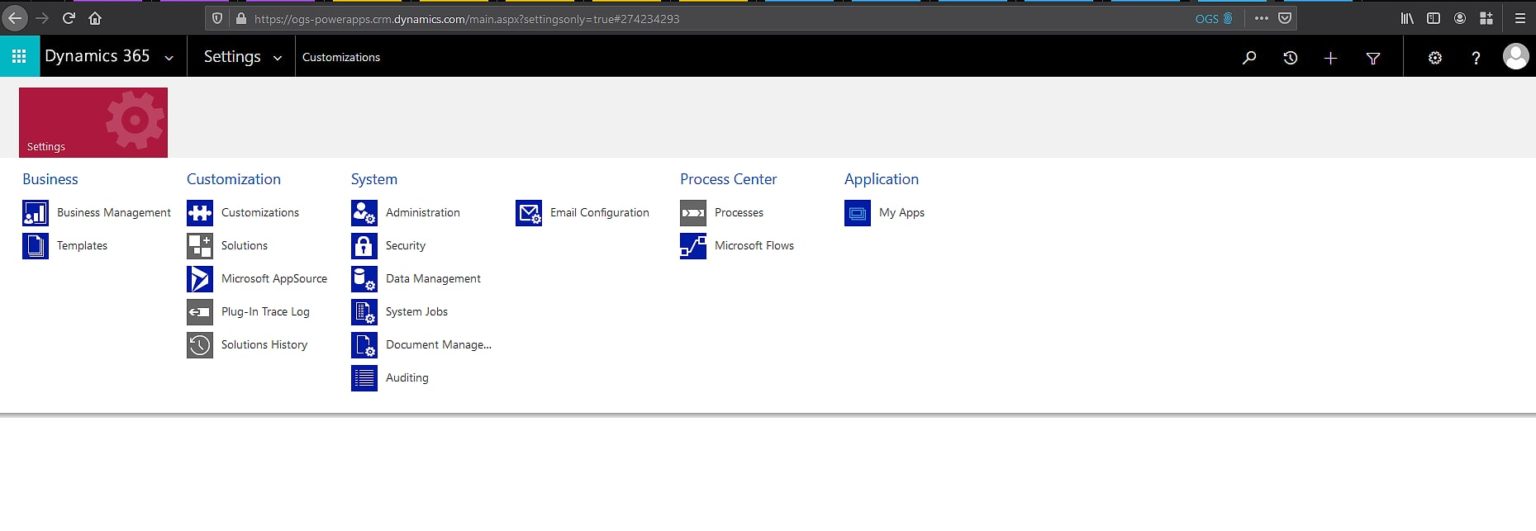
Task: Open the Plug-In Trace Log link
Action: (x=265, y=312)
